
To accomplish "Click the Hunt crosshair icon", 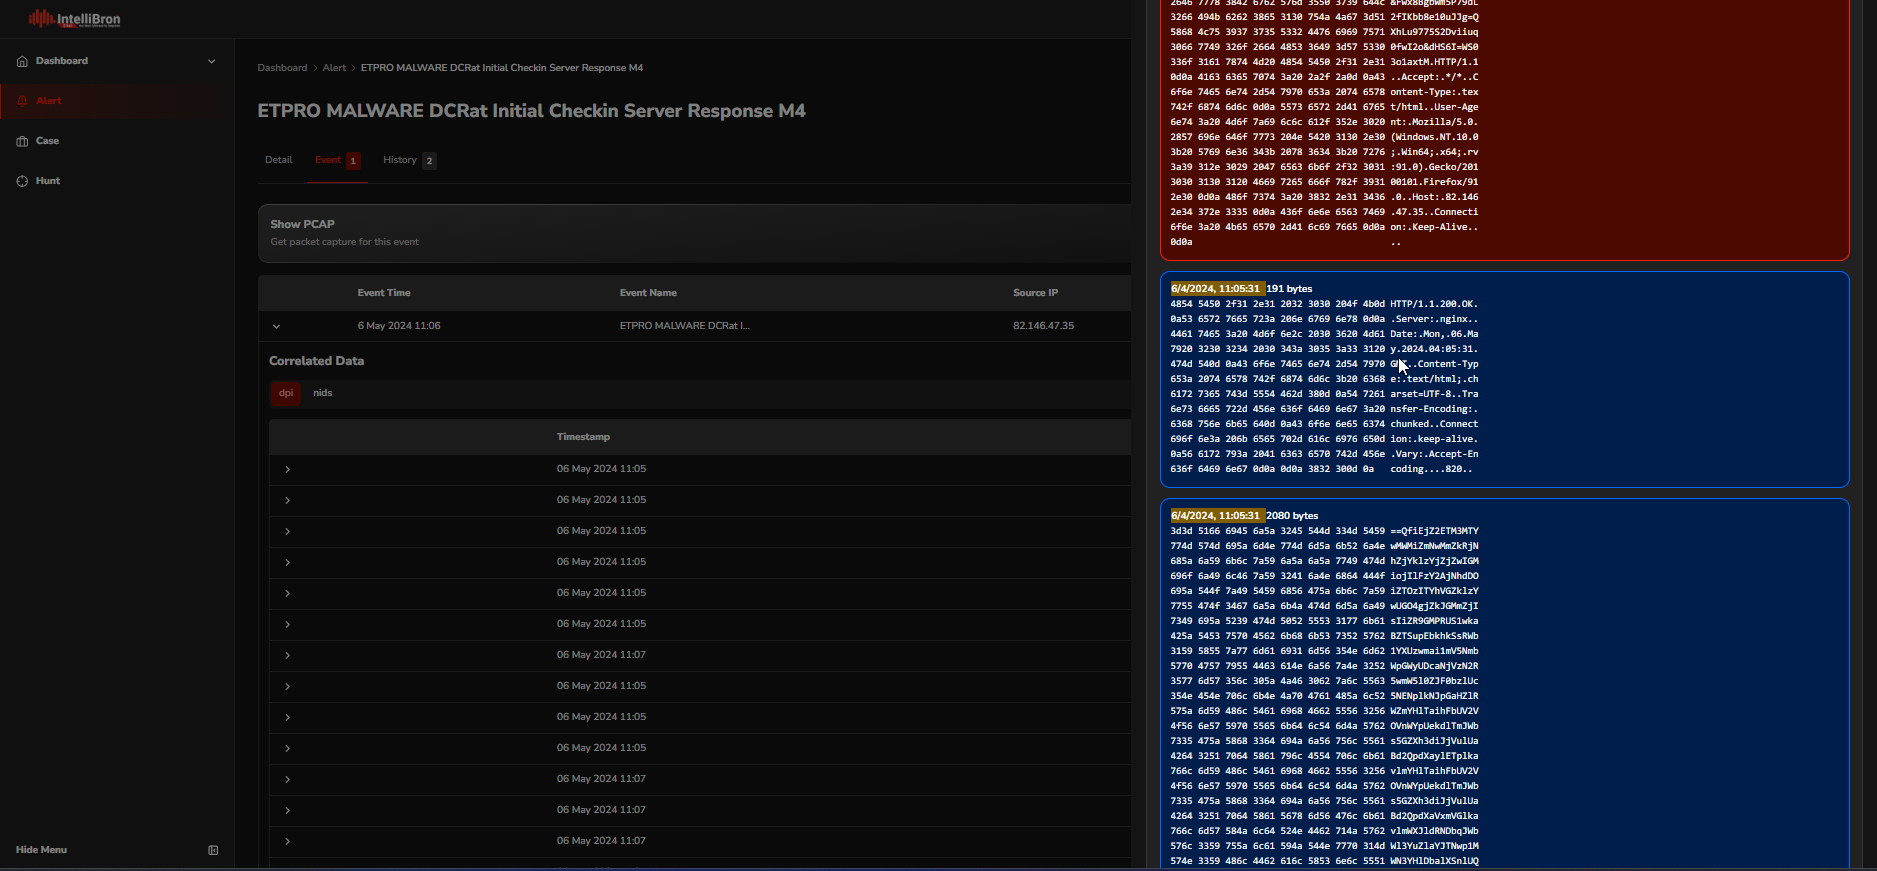I will coord(22,181).
